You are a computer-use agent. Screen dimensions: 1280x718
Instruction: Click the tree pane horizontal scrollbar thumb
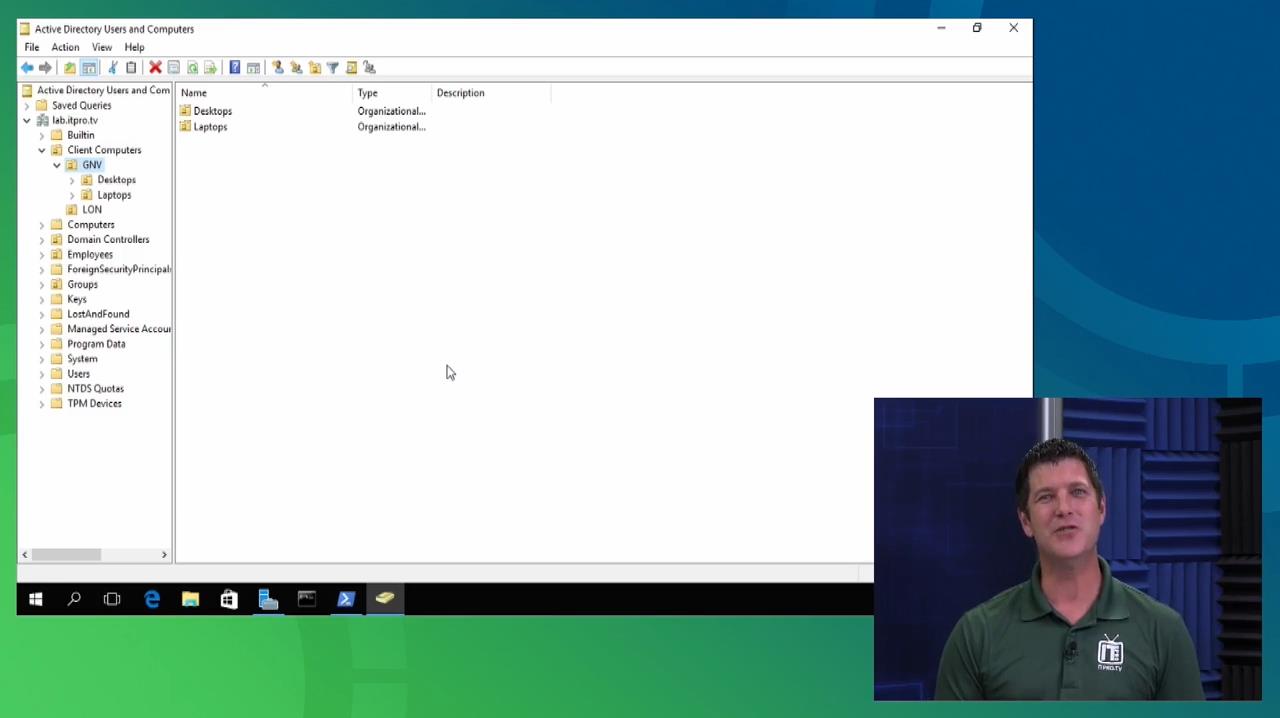click(x=66, y=554)
